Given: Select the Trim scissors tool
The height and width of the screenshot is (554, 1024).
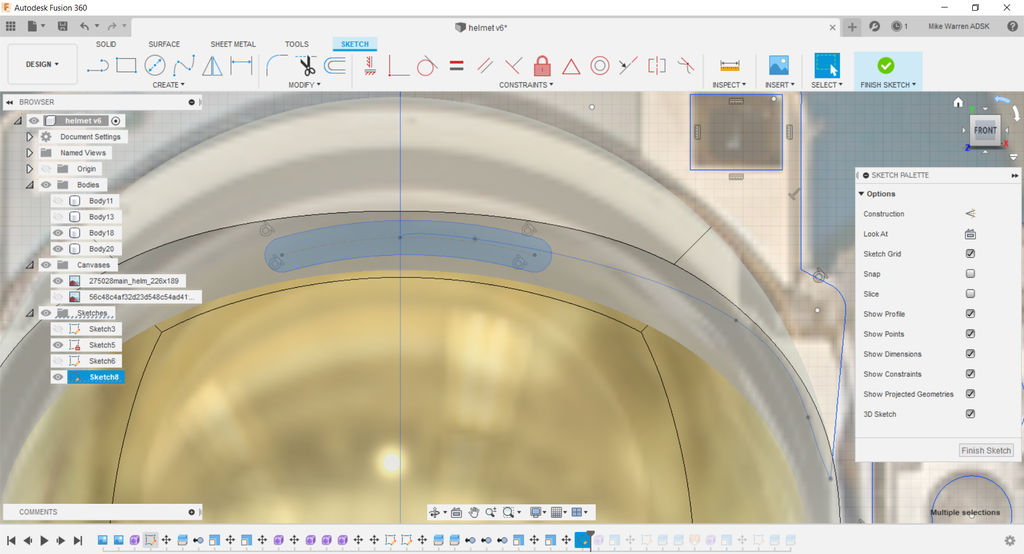Looking at the screenshot, I should (306, 65).
